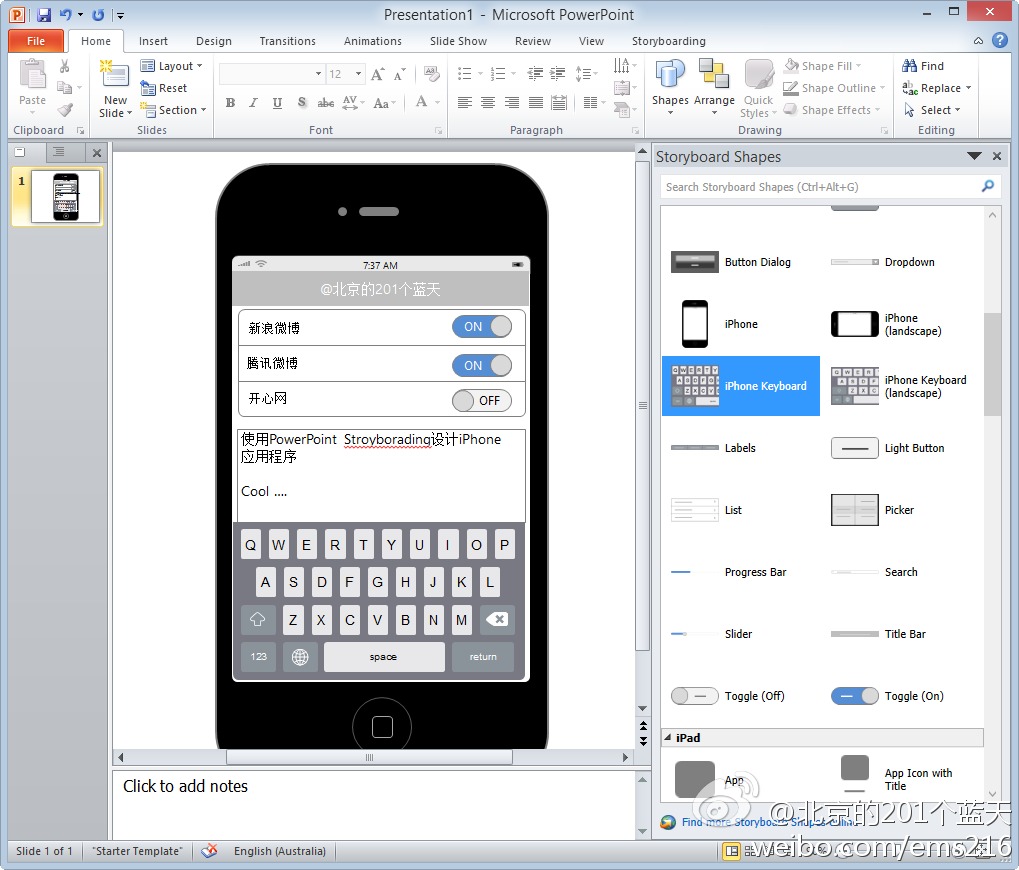Switch off the 腾讯微博 toggle
This screenshot has width=1019, height=870.
(x=482, y=365)
